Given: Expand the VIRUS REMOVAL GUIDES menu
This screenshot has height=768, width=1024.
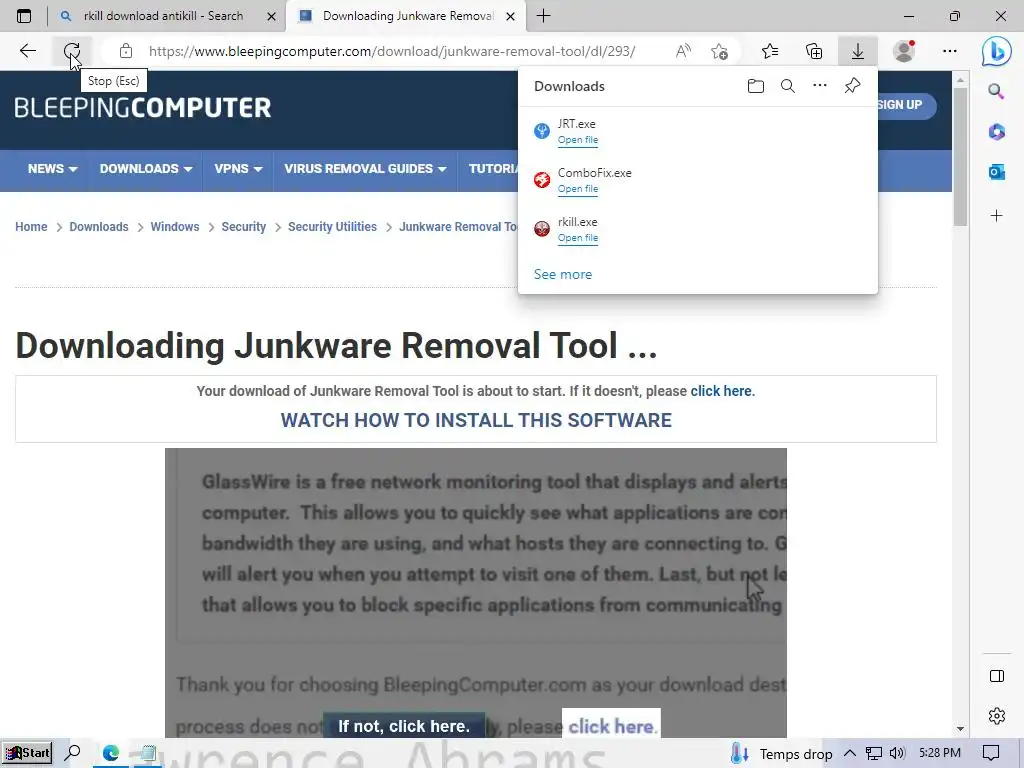Looking at the screenshot, I should click(x=365, y=168).
